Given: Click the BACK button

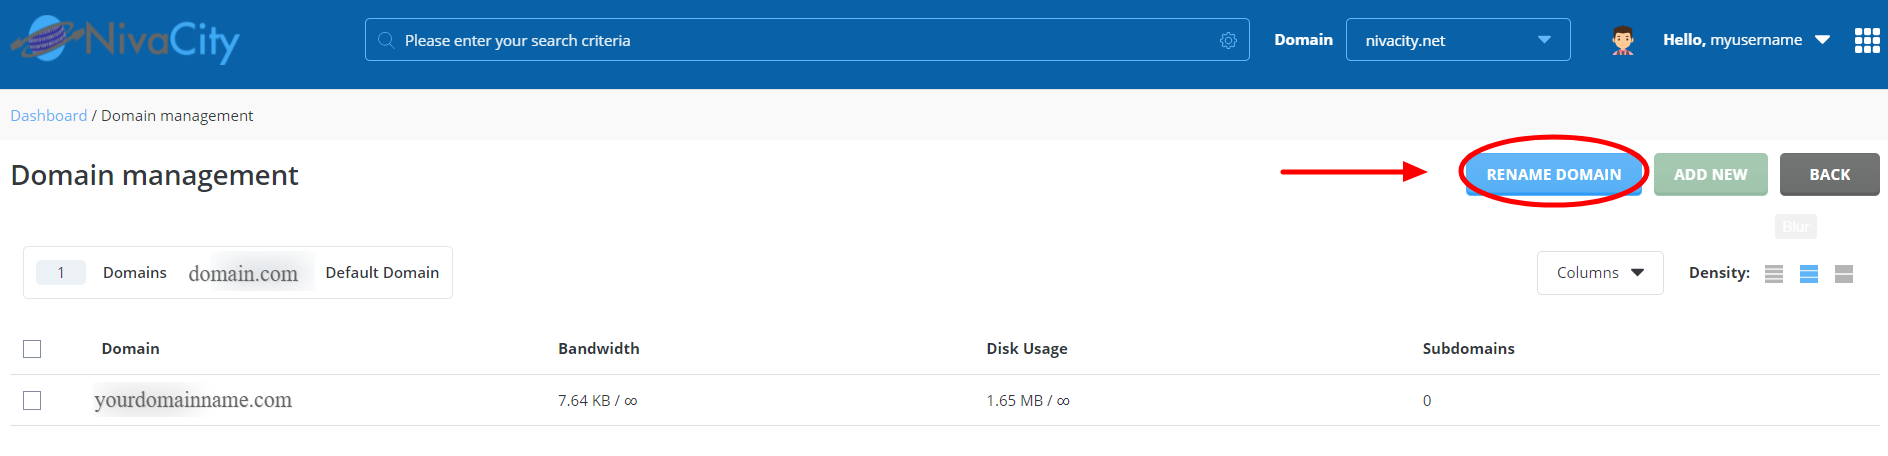Looking at the screenshot, I should (x=1829, y=174).
